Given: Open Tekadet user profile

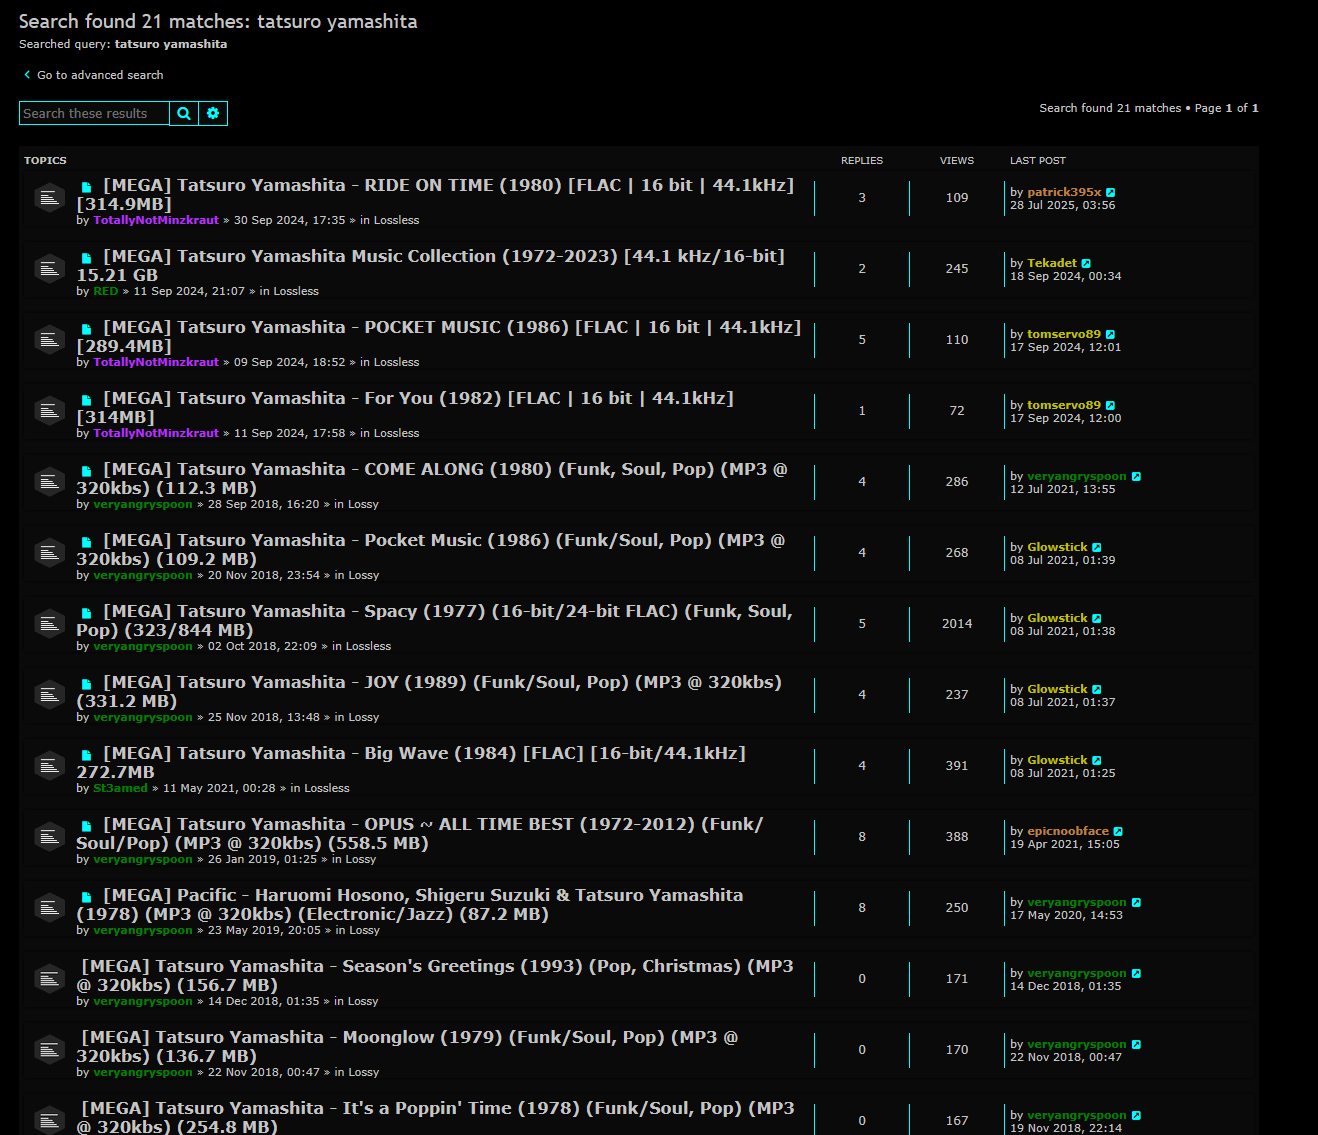Looking at the screenshot, I should pyautogui.click(x=1052, y=263).
